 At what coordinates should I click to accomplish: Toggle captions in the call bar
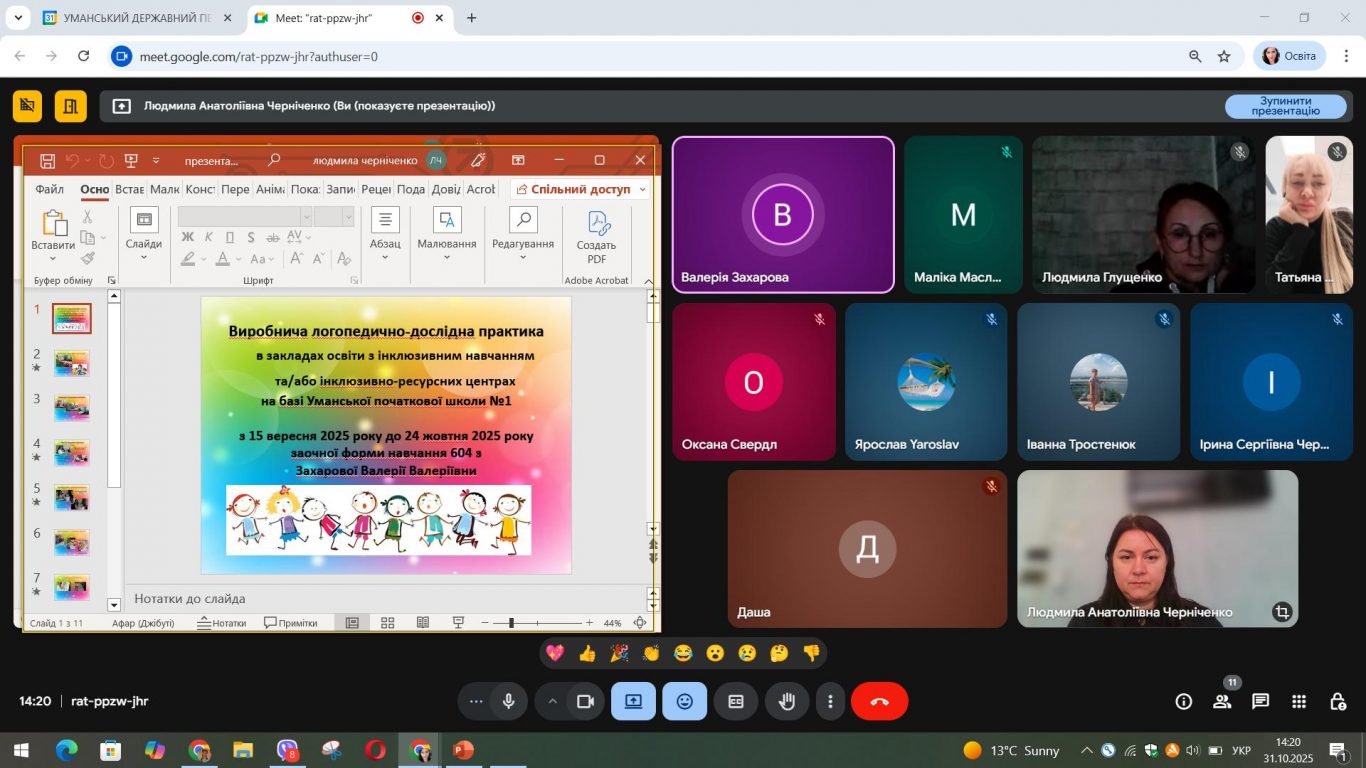[736, 702]
